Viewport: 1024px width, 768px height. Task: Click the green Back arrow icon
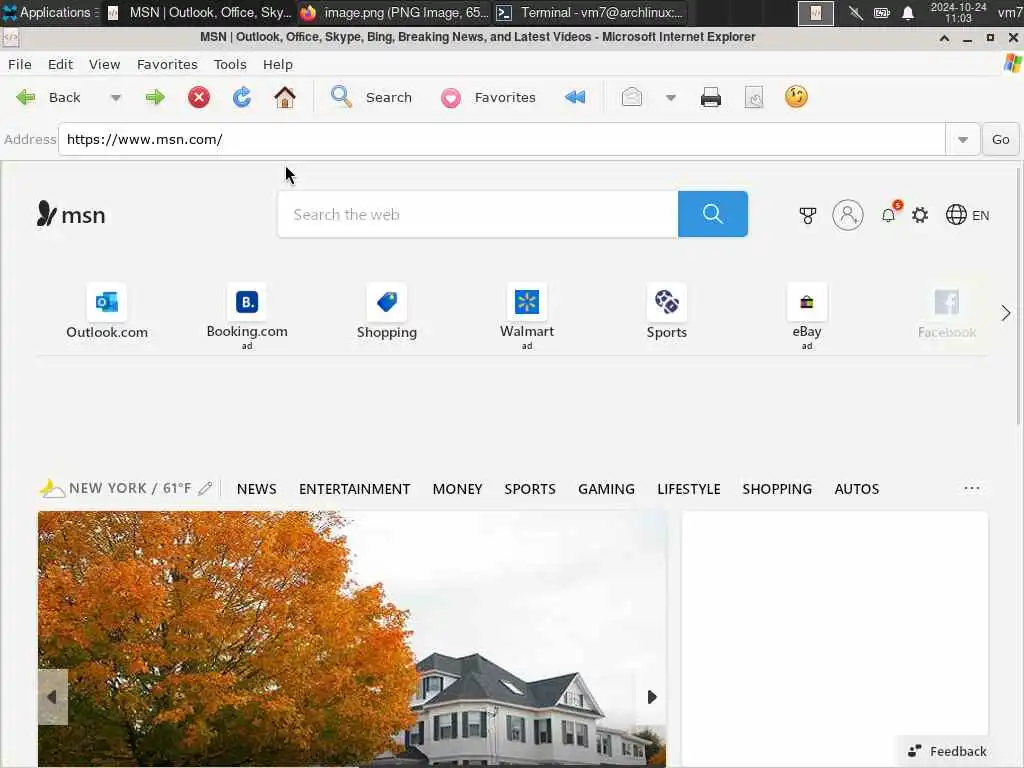click(x=25, y=97)
